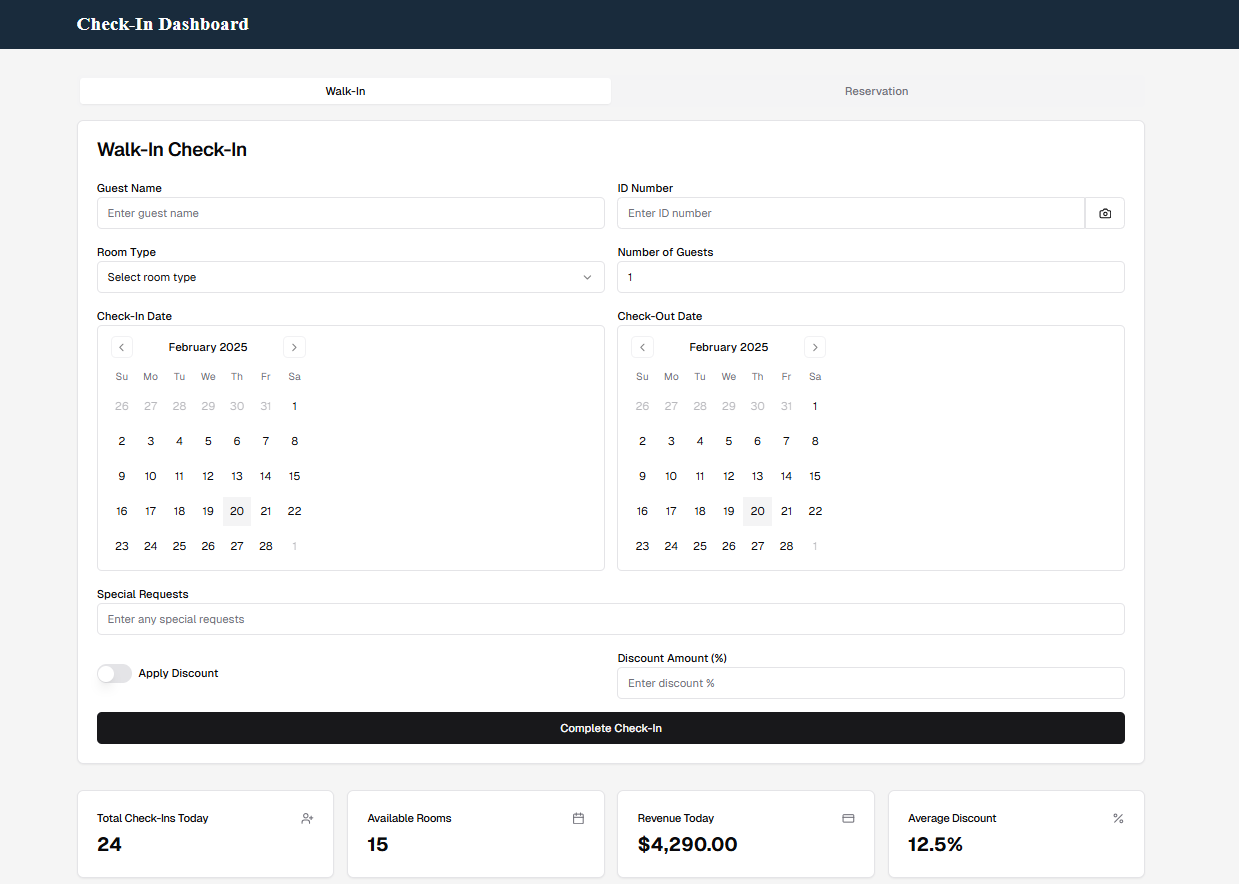
Task: Click the Check-In Dashboard title
Action: [x=162, y=24]
